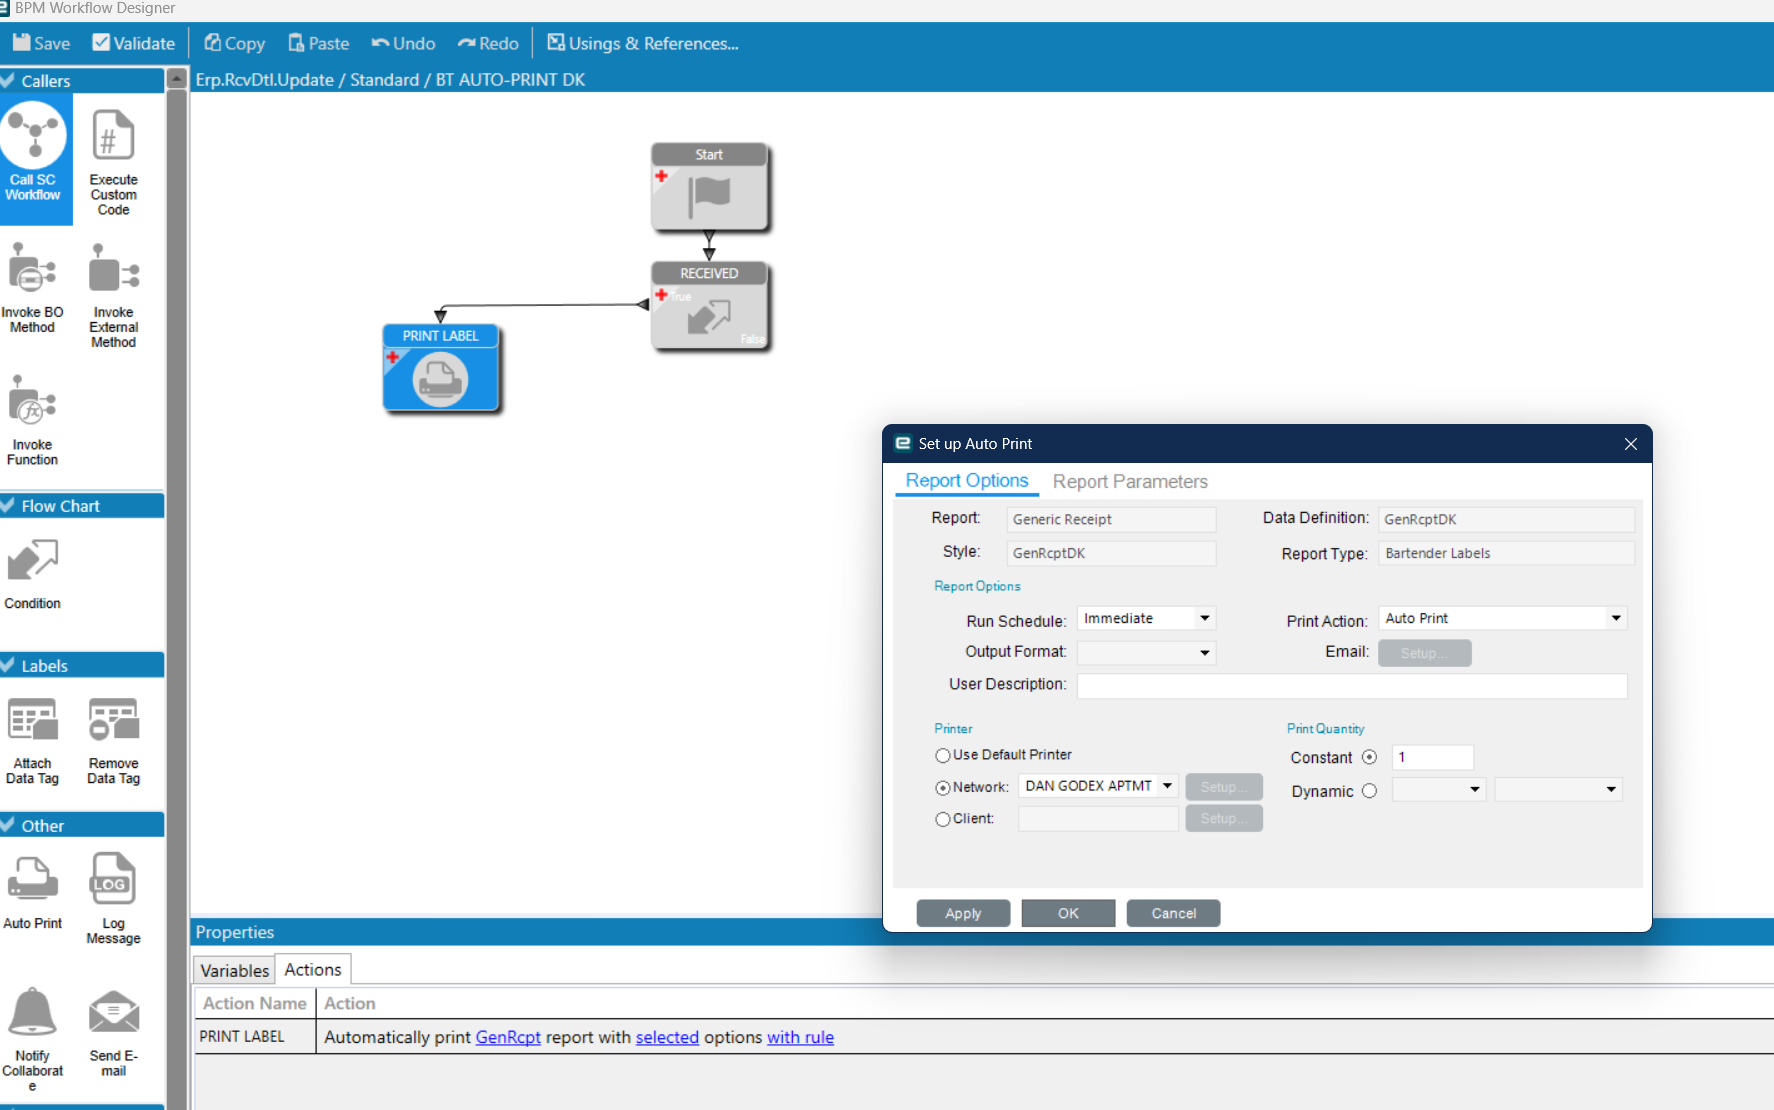Open the selected options link

point(667,1037)
